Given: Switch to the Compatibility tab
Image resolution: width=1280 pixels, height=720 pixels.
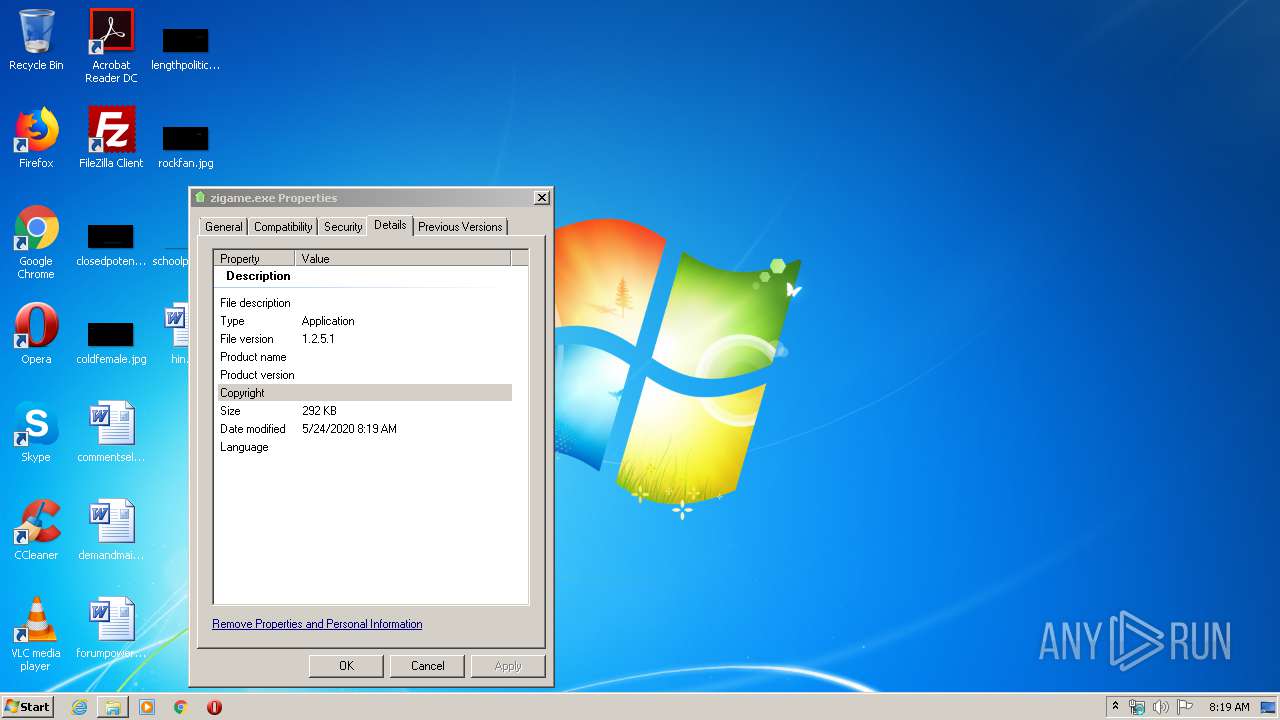Looking at the screenshot, I should point(283,227).
